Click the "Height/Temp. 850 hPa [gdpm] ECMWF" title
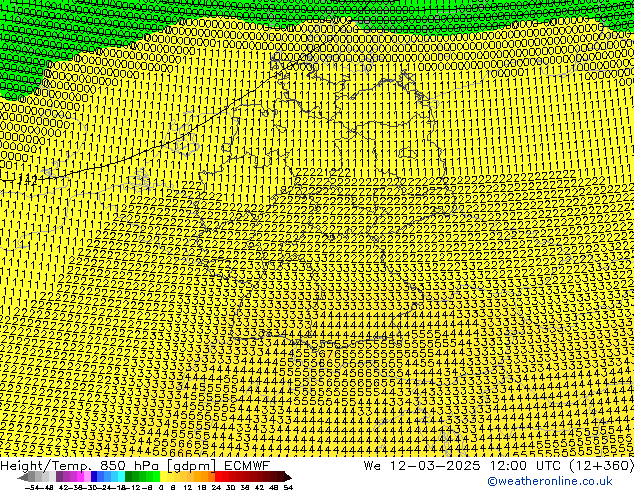This screenshot has width=634, height=490. pyautogui.click(x=135, y=465)
